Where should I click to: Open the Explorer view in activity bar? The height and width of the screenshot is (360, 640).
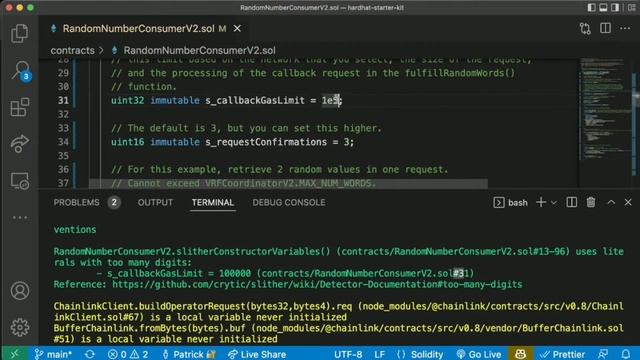pyautogui.click(x=20, y=33)
